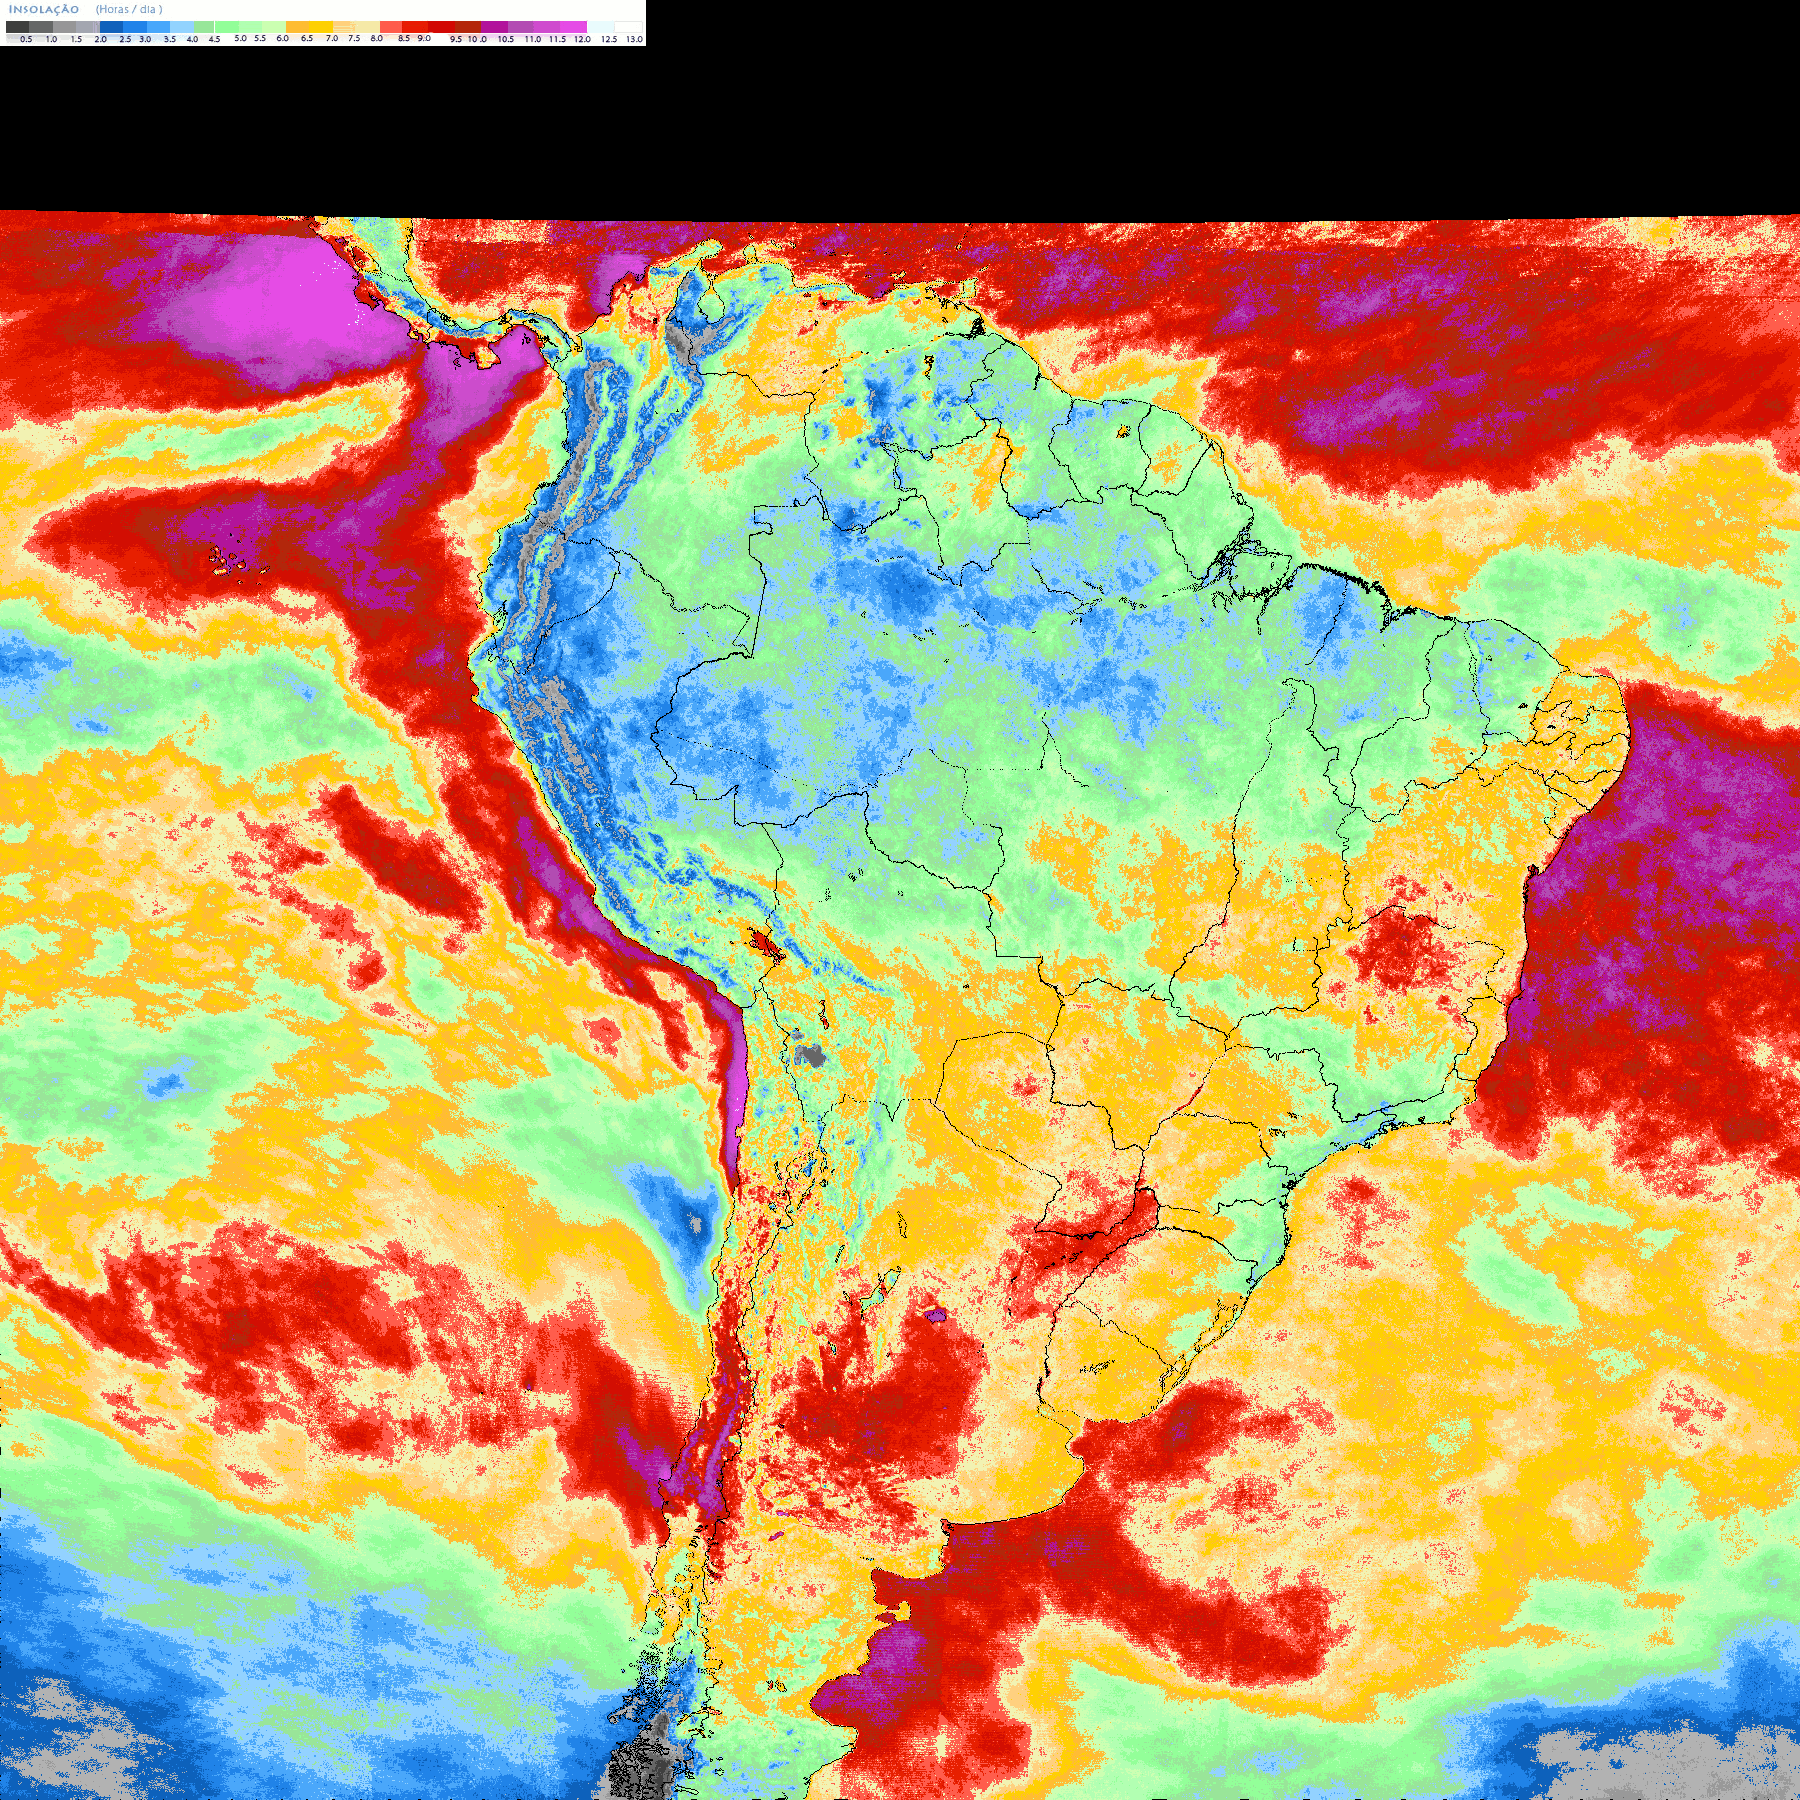Click the 7.0 value on the scale

(x=332, y=38)
